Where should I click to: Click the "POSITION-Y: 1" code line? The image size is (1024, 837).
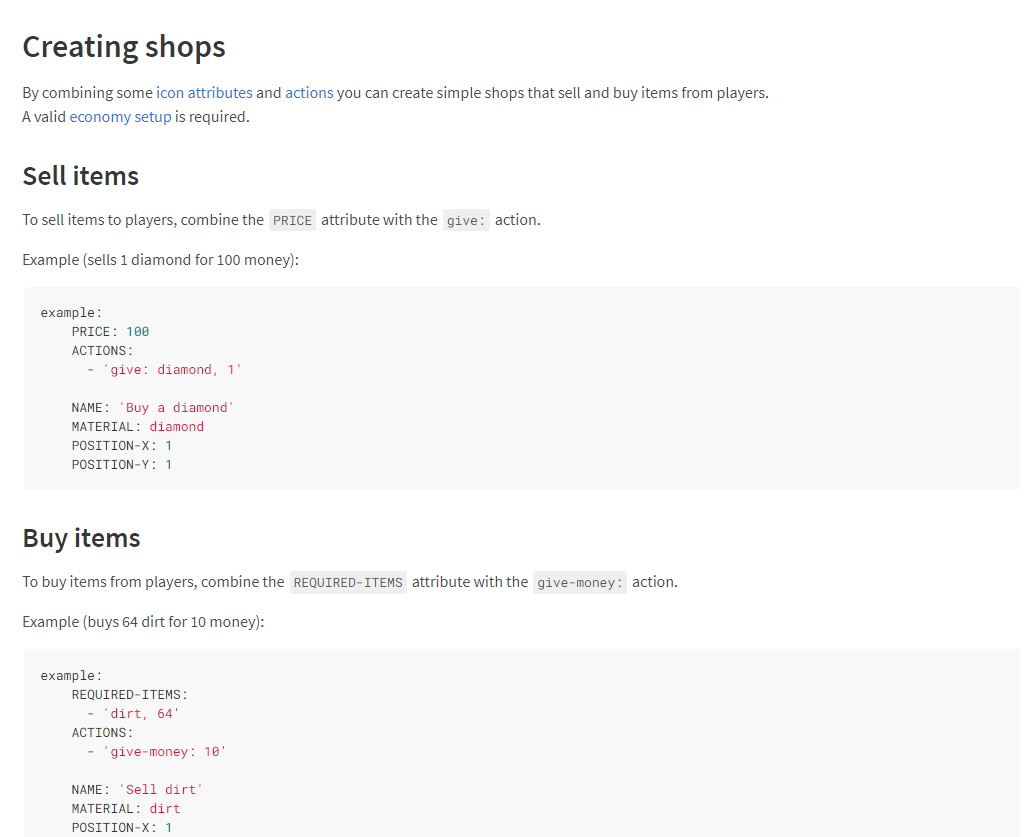pyautogui.click(x=121, y=465)
